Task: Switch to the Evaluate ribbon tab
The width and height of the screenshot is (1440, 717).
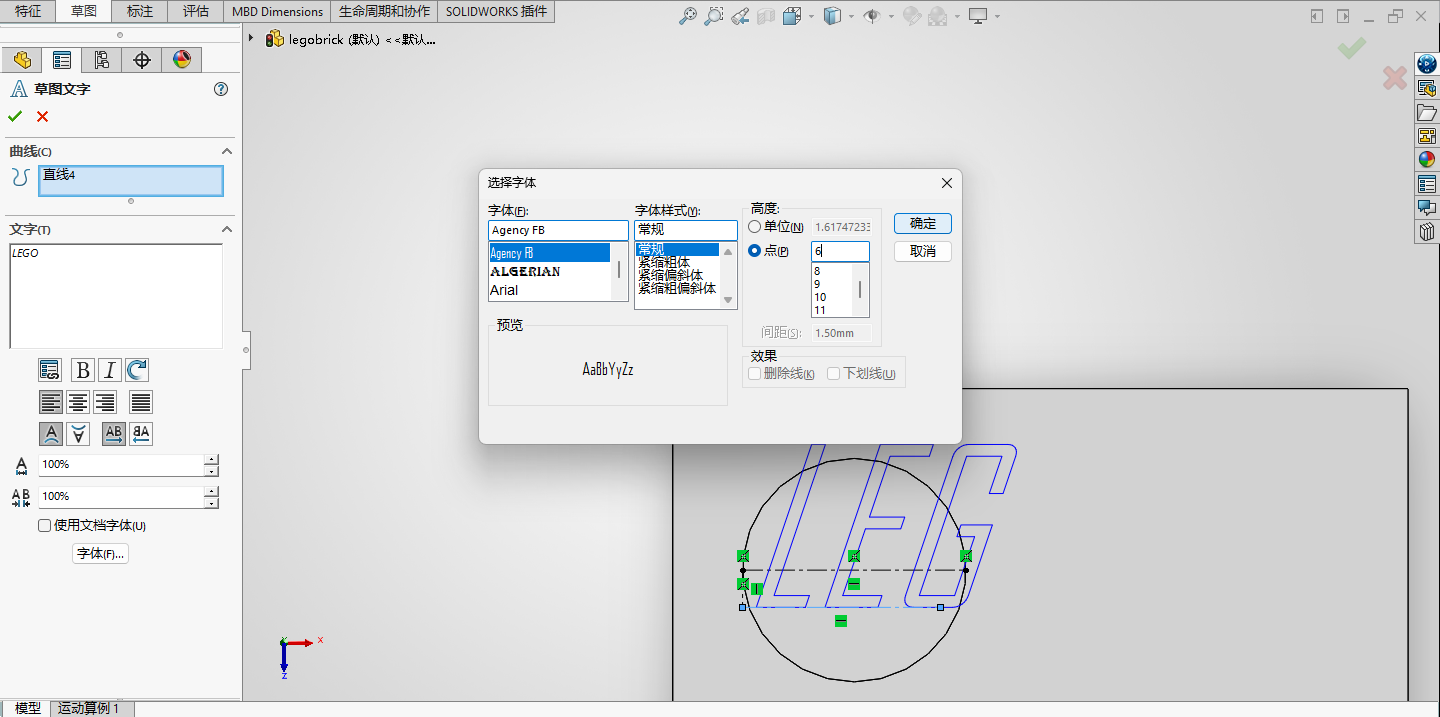Action: pos(196,11)
